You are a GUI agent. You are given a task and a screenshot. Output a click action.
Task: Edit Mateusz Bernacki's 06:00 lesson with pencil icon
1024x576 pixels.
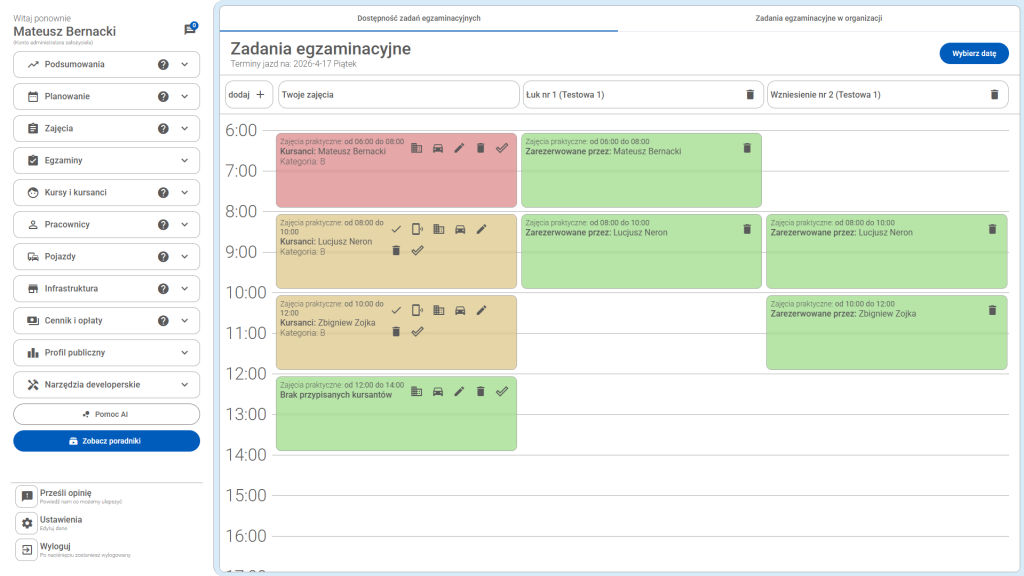tap(459, 148)
